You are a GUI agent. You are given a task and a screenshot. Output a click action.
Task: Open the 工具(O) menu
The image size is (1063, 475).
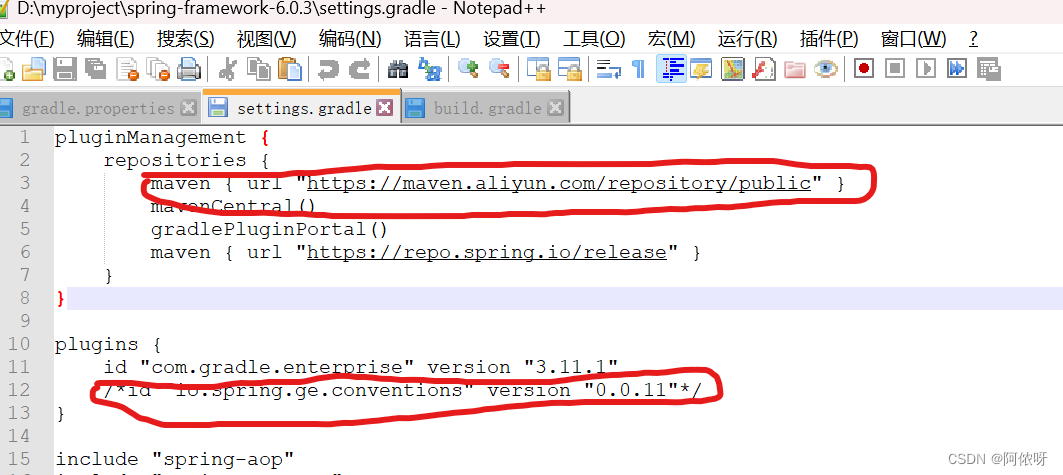coord(594,39)
